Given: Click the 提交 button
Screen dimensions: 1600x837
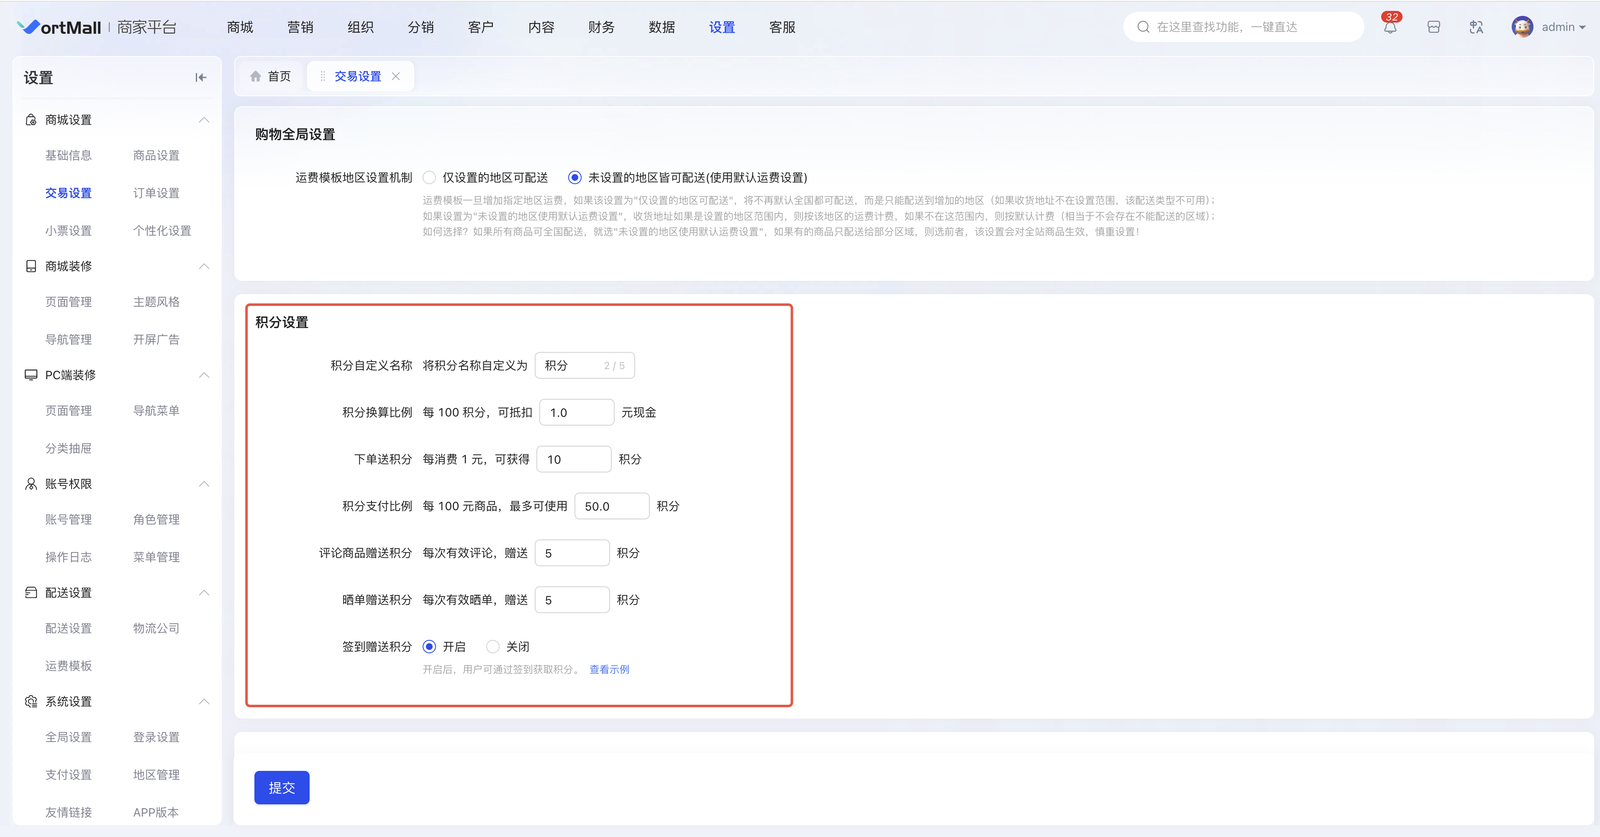Looking at the screenshot, I should [x=282, y=788].
